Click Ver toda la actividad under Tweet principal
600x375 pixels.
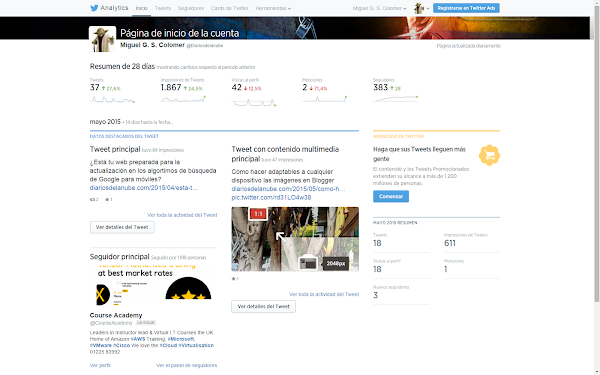(x=182, y=215)
